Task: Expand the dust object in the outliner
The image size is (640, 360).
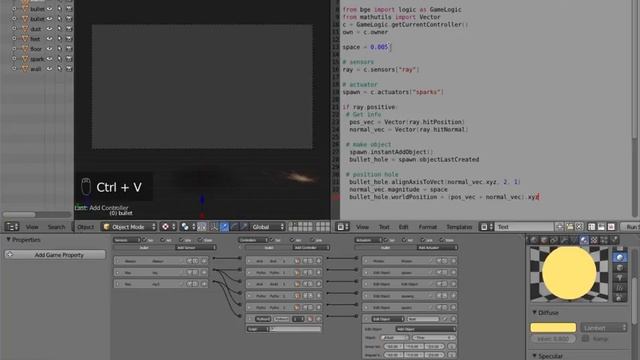Action: click(x=14, y=29)
